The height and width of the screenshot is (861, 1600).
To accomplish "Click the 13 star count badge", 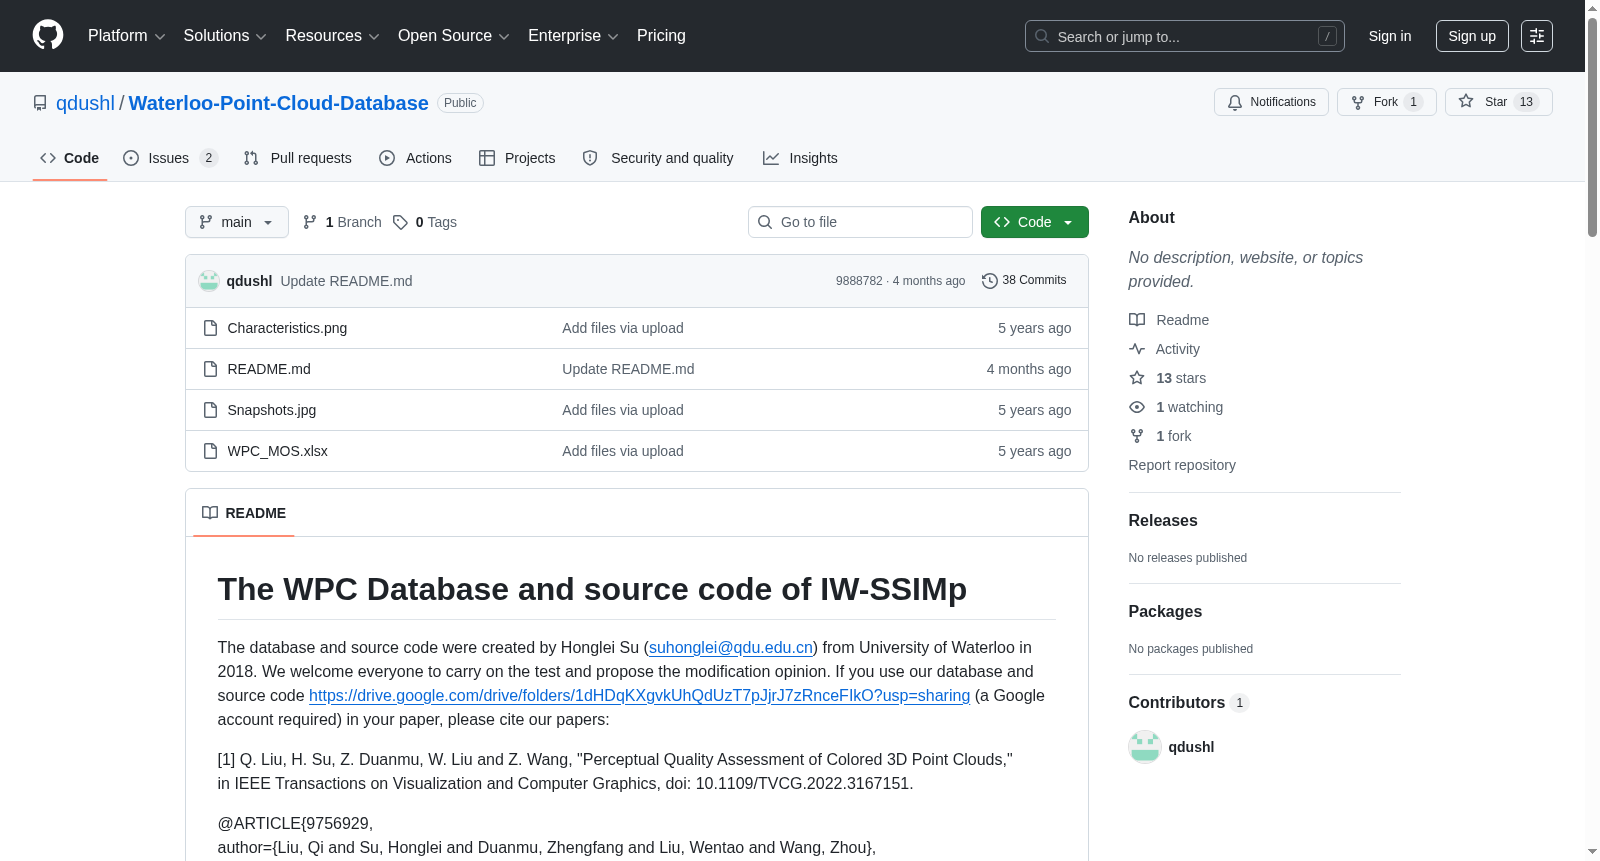I will [1526, 102].
